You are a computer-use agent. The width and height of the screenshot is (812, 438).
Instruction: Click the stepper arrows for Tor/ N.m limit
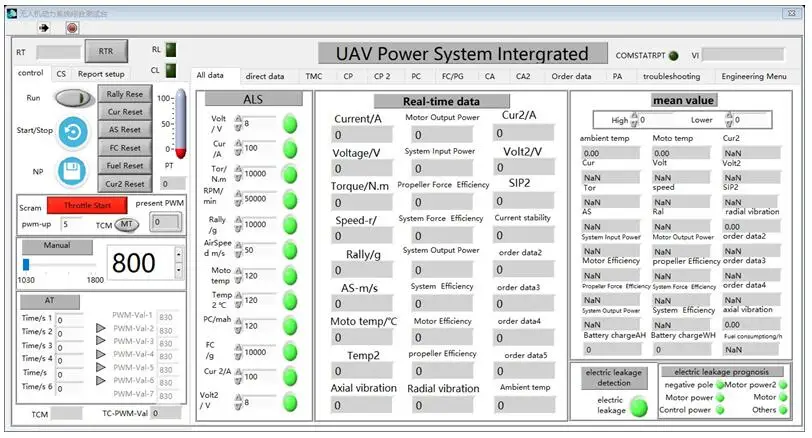(238, 173)
